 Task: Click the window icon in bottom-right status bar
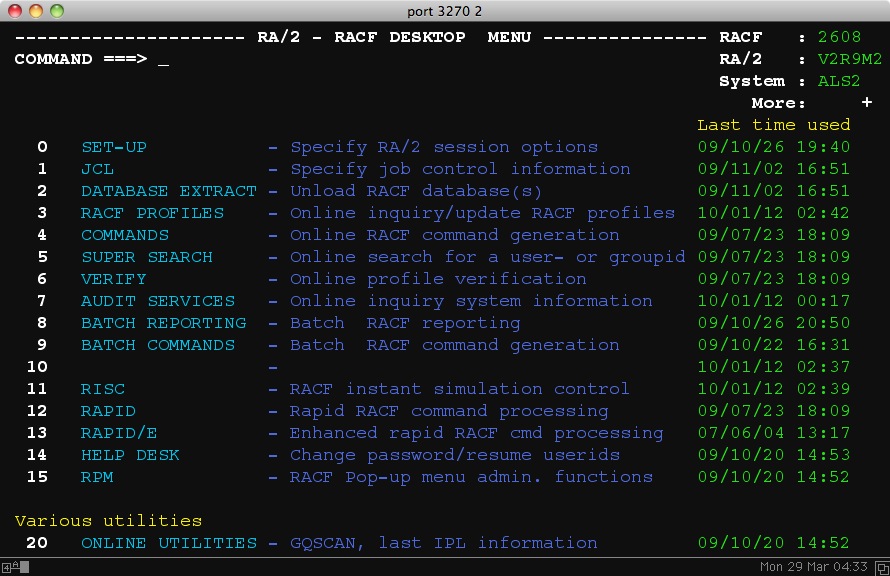(x=882, y=567)
